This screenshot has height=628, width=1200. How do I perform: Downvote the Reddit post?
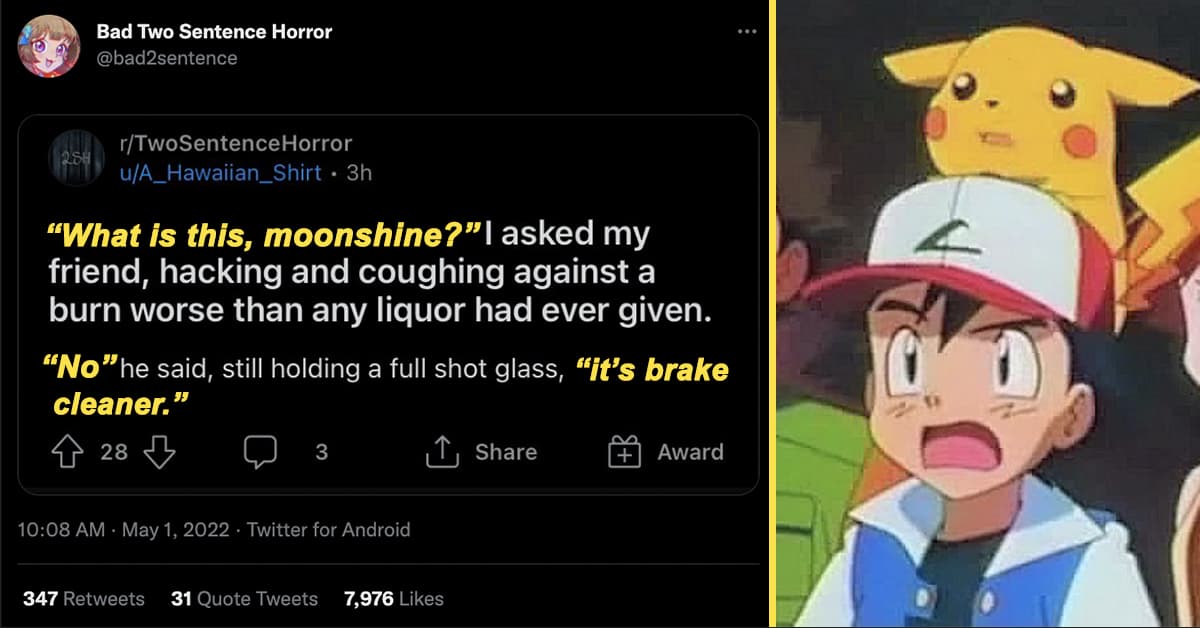click(x=160, y=452)
